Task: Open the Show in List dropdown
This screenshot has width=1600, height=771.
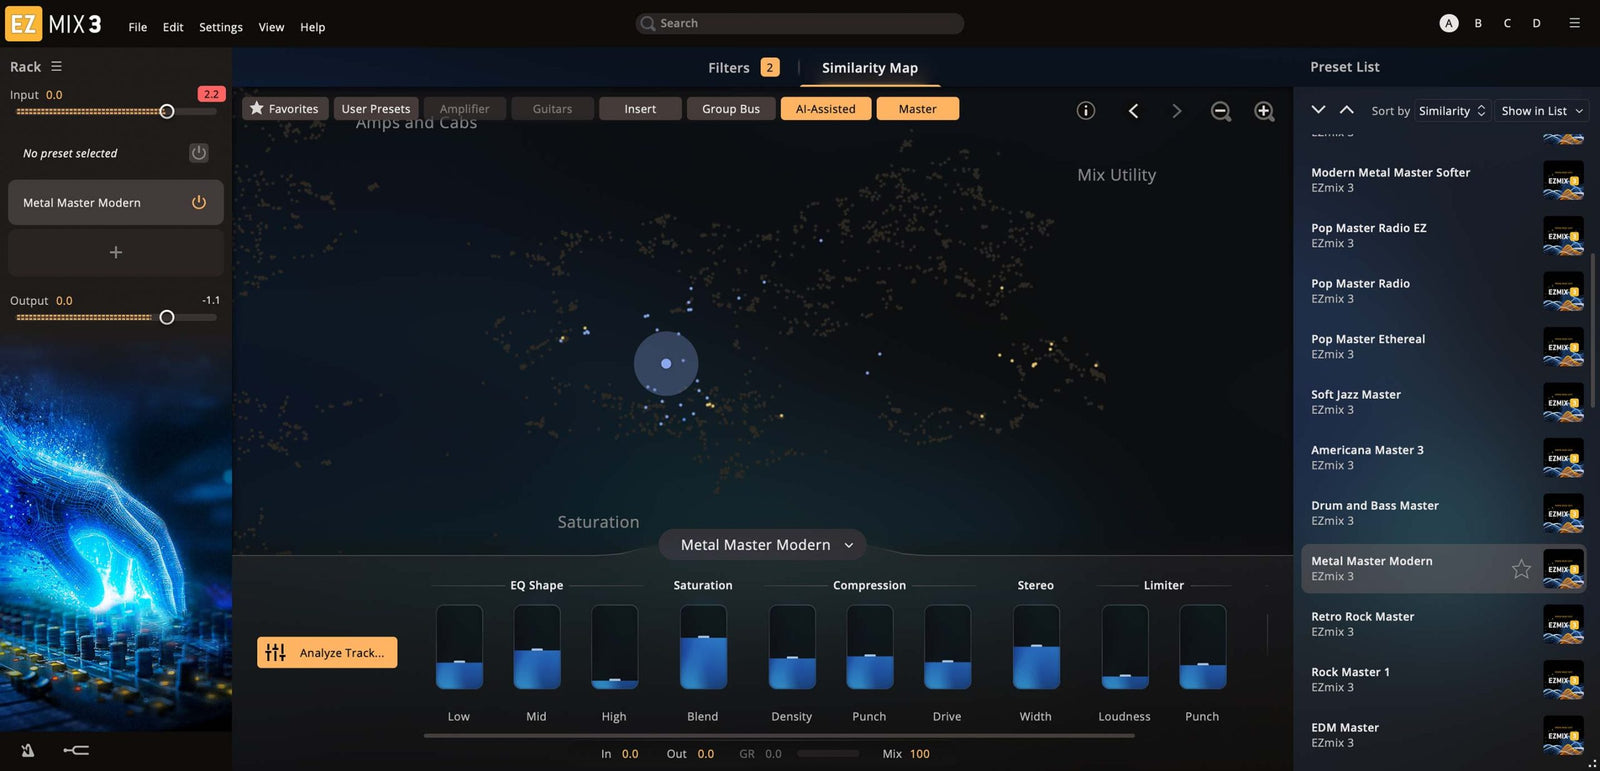Action: [x=1542, y=111]
